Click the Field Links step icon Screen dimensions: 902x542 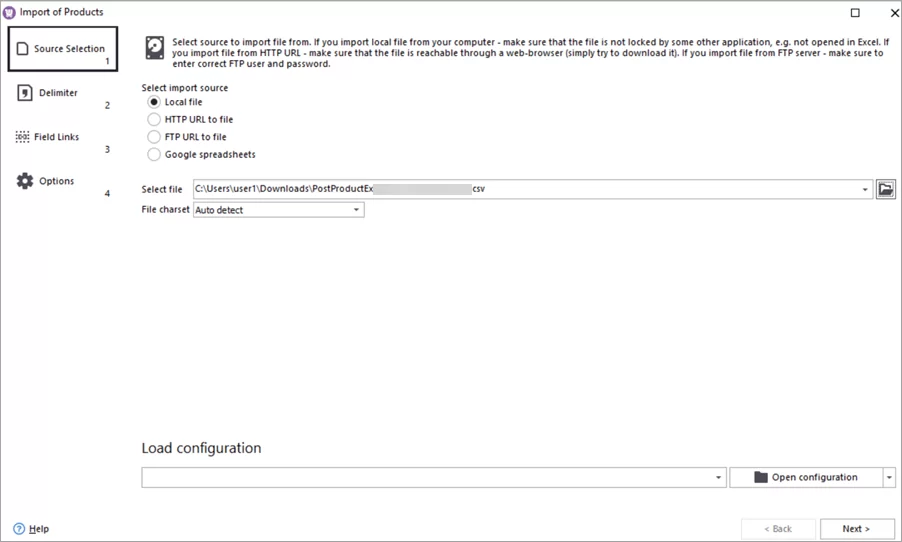[x=23, y=137]
